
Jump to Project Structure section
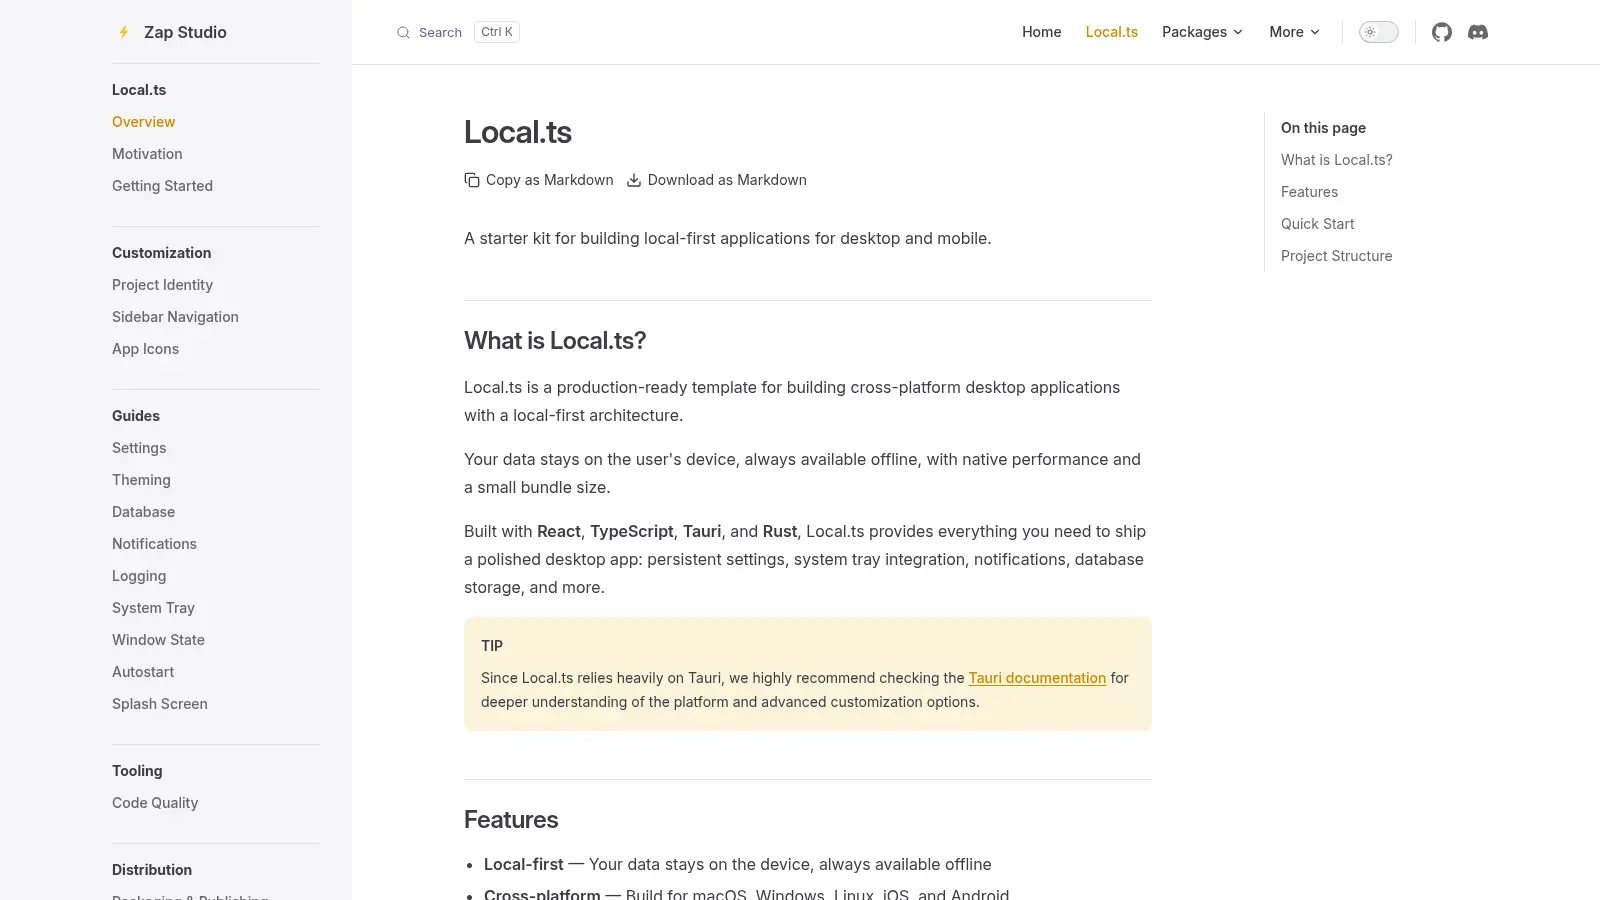pyautogui.click(x=1336, y=256)
